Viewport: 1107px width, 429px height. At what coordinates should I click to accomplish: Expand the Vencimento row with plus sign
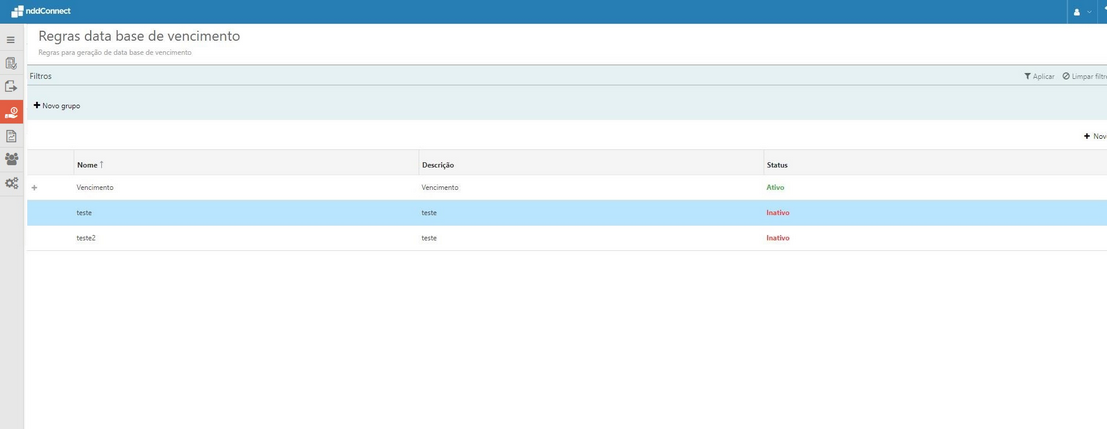pyautogui.click(x=35, y=188)
